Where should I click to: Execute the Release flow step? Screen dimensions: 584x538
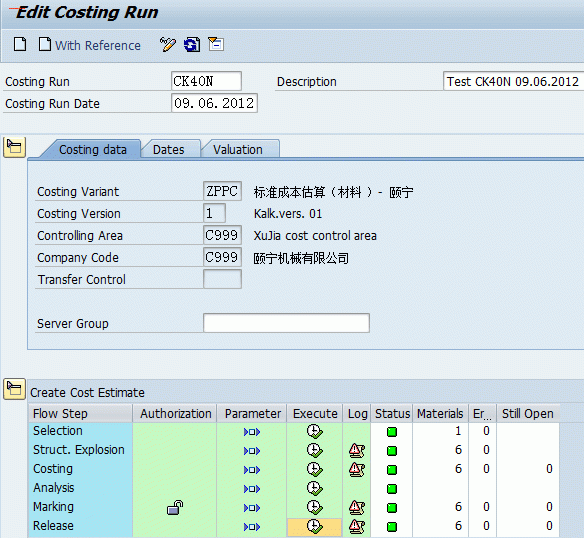[x=314, y=526]
